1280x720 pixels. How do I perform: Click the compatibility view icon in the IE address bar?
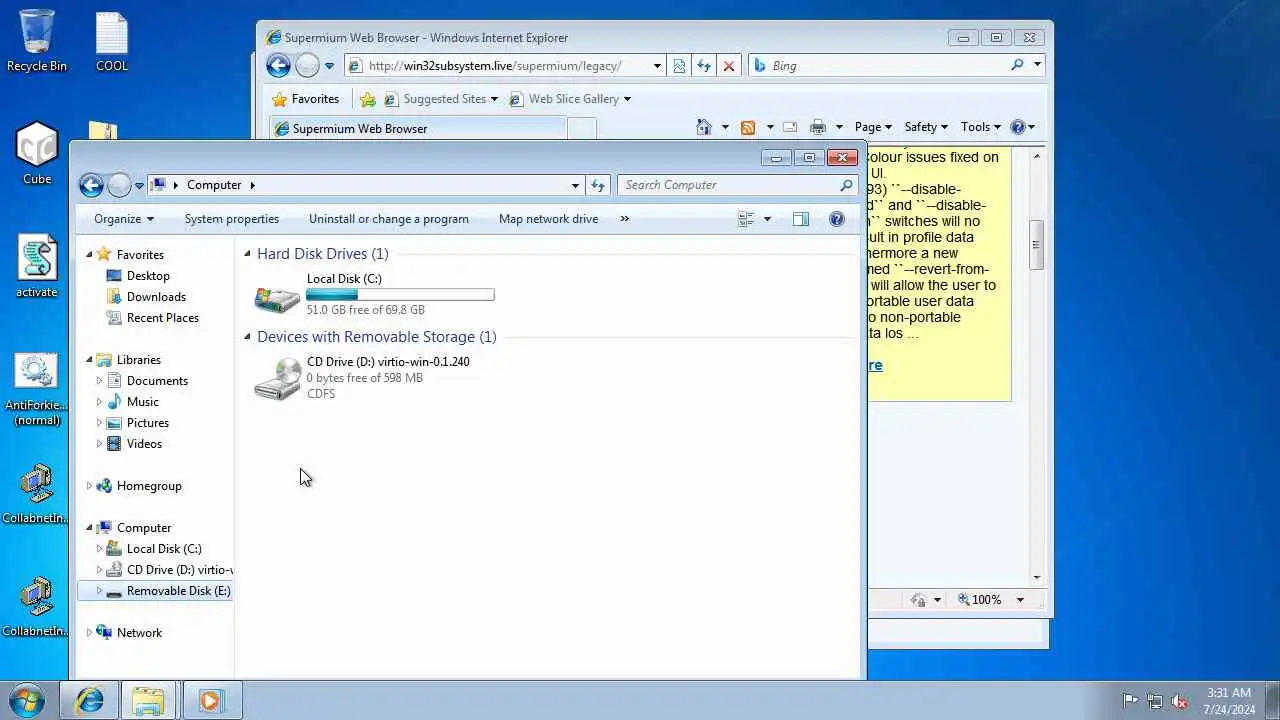coord(679,66)
